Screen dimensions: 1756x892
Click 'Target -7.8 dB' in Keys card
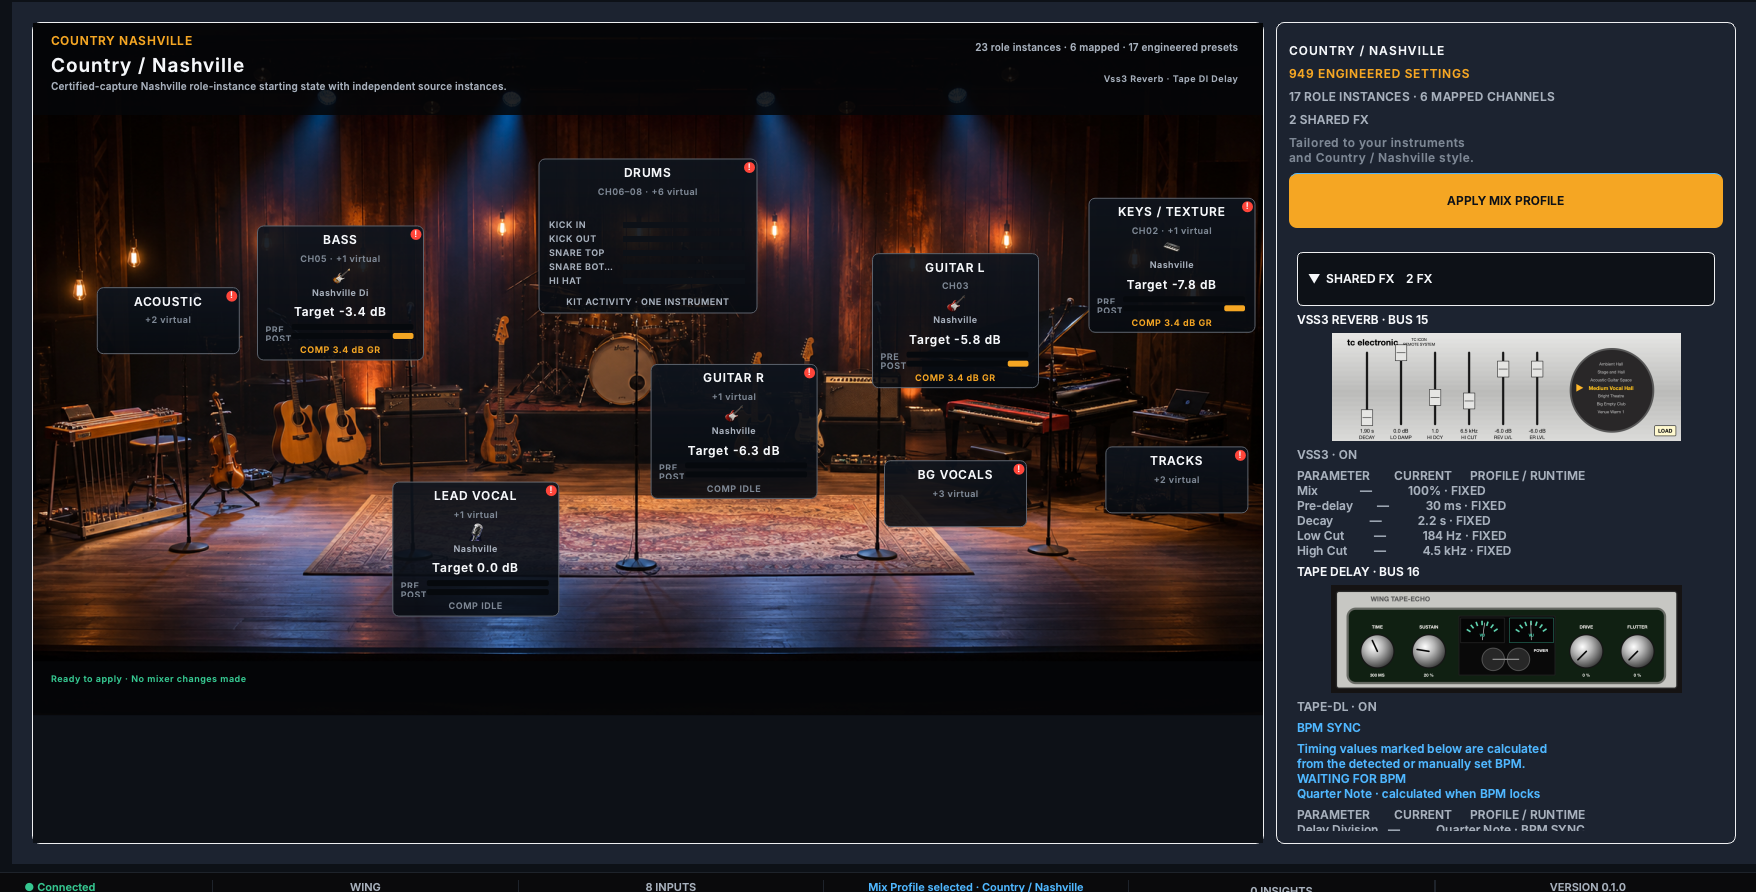[x=1171, y=285]
